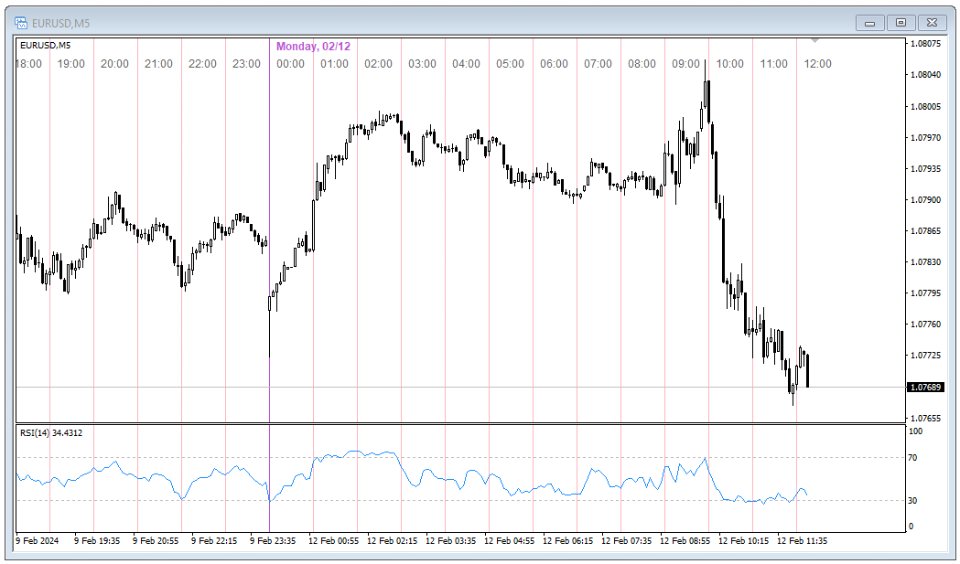Click the Monday, 02/12 day separator label

coord(313,46)
